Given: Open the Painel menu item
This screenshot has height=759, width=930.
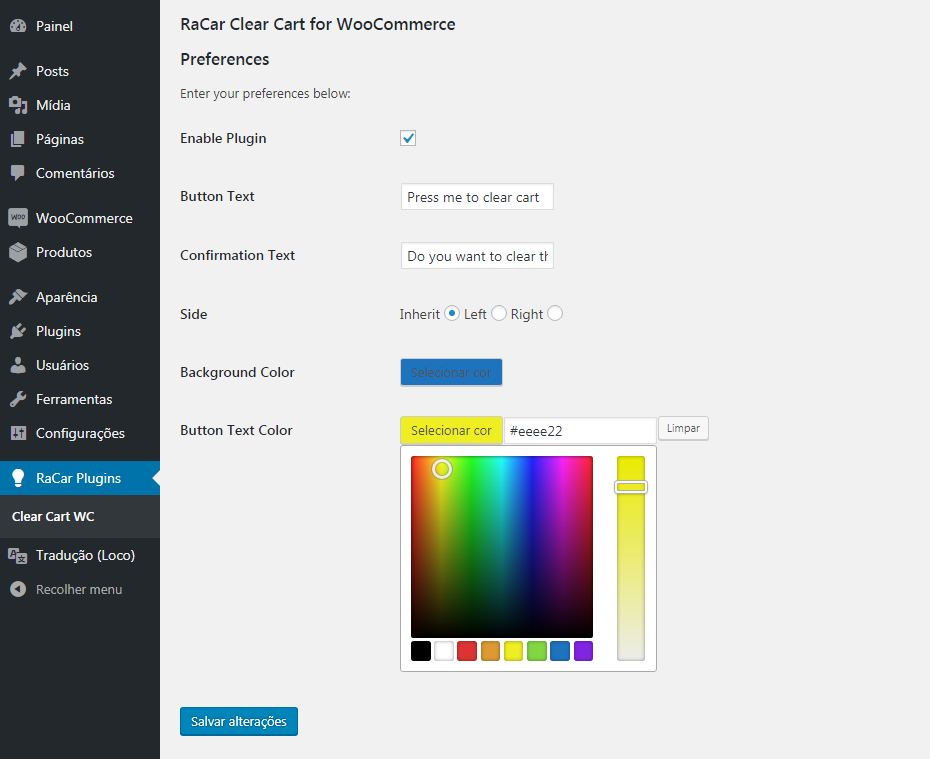Looking at the screenshot, I should [x=80, y=26].
